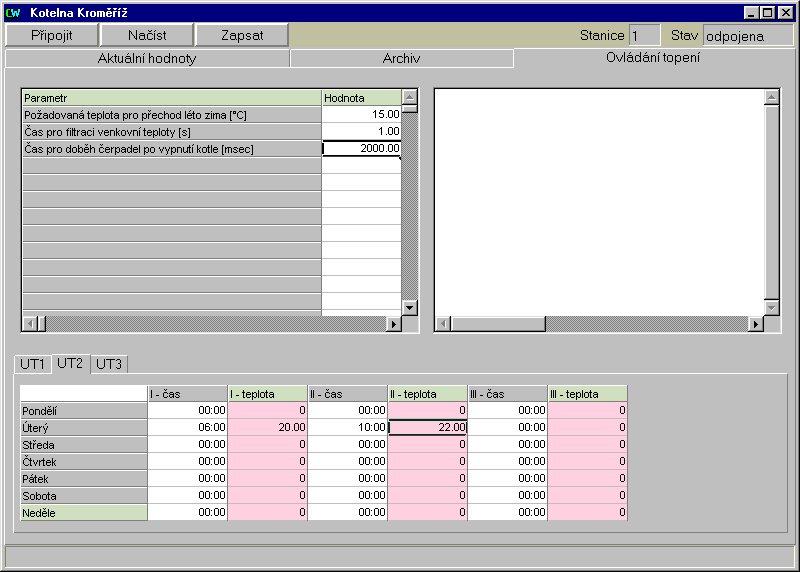Click the Neděle row header
Viewport: 800px width, 572px height.
point(84,512)
